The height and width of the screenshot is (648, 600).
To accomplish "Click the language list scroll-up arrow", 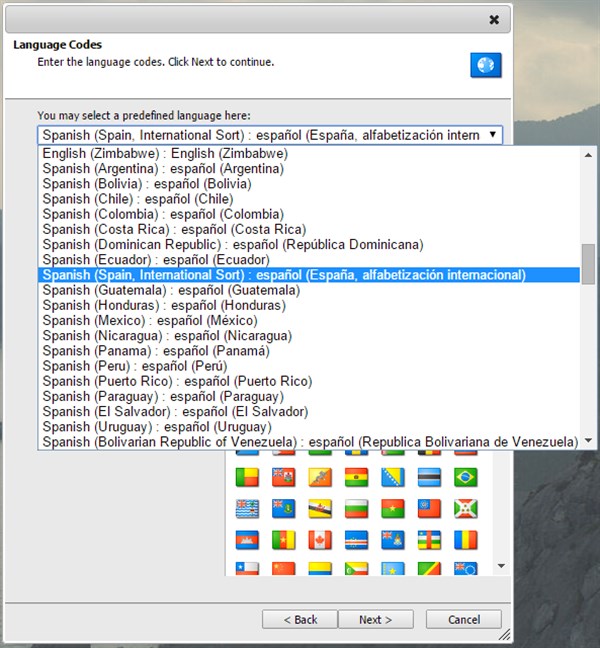I will tap(588, 155).
